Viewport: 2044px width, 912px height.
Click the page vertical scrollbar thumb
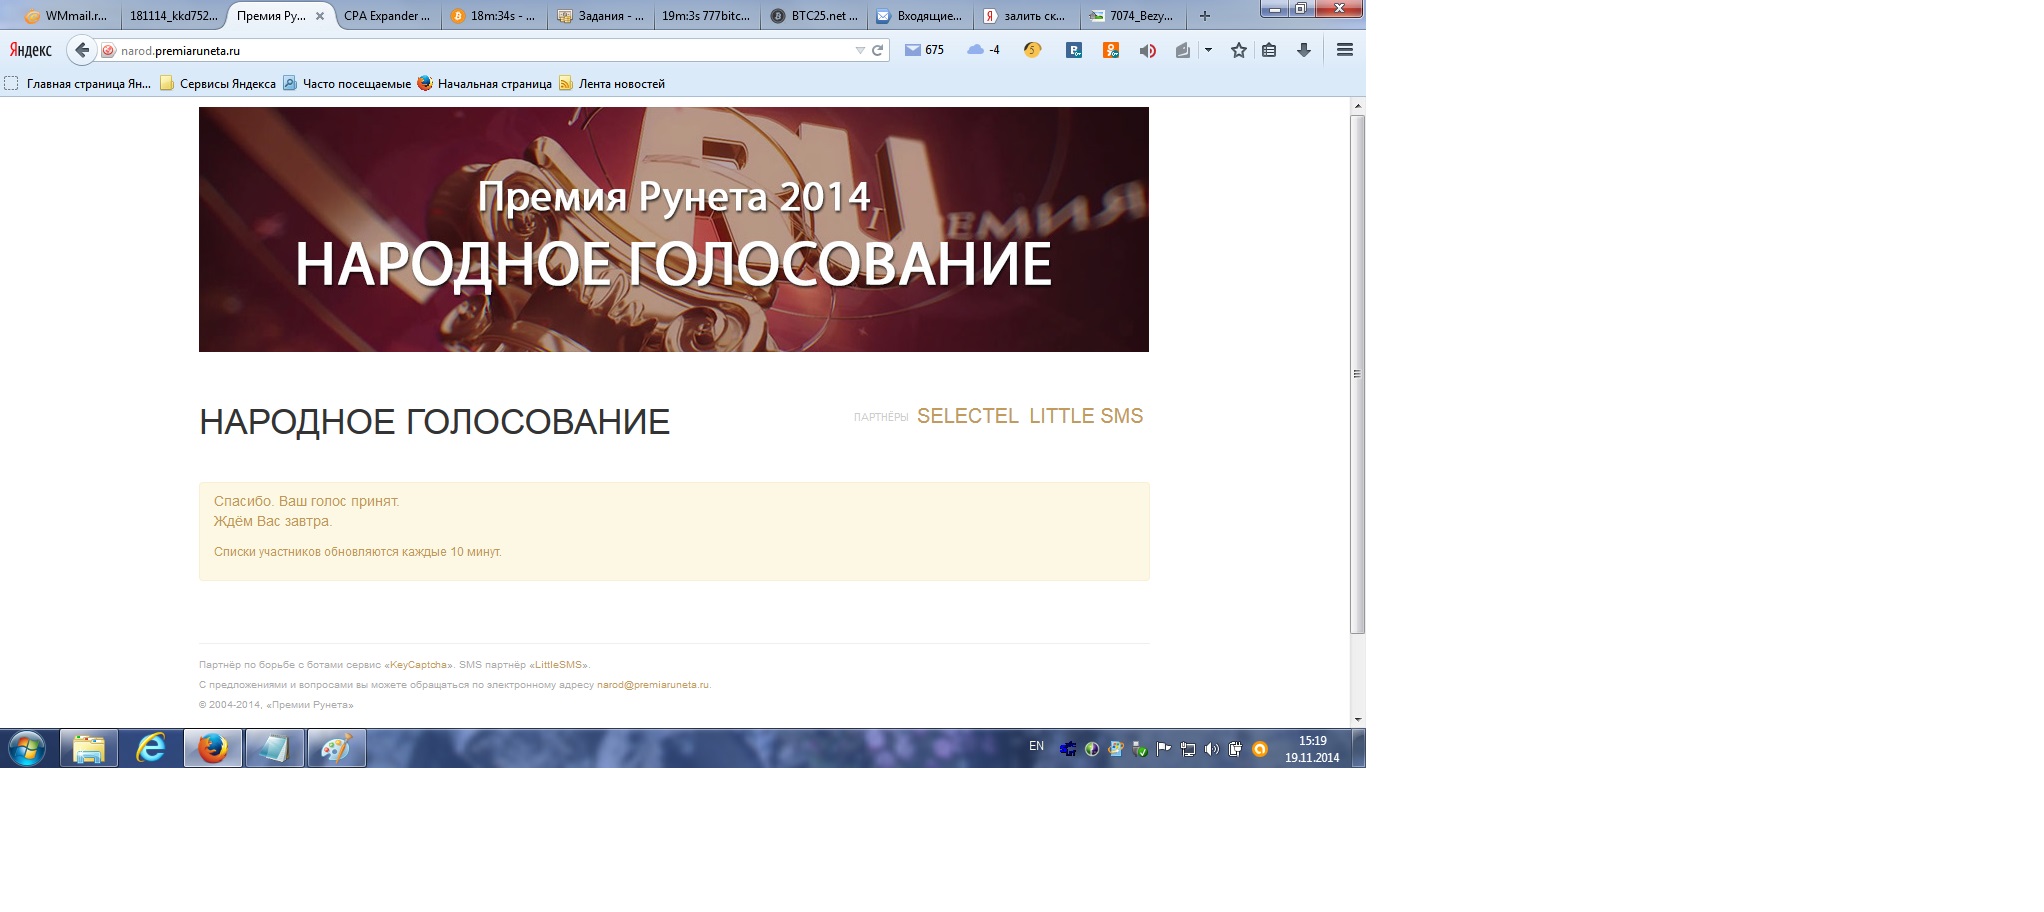click(1357, 374)
